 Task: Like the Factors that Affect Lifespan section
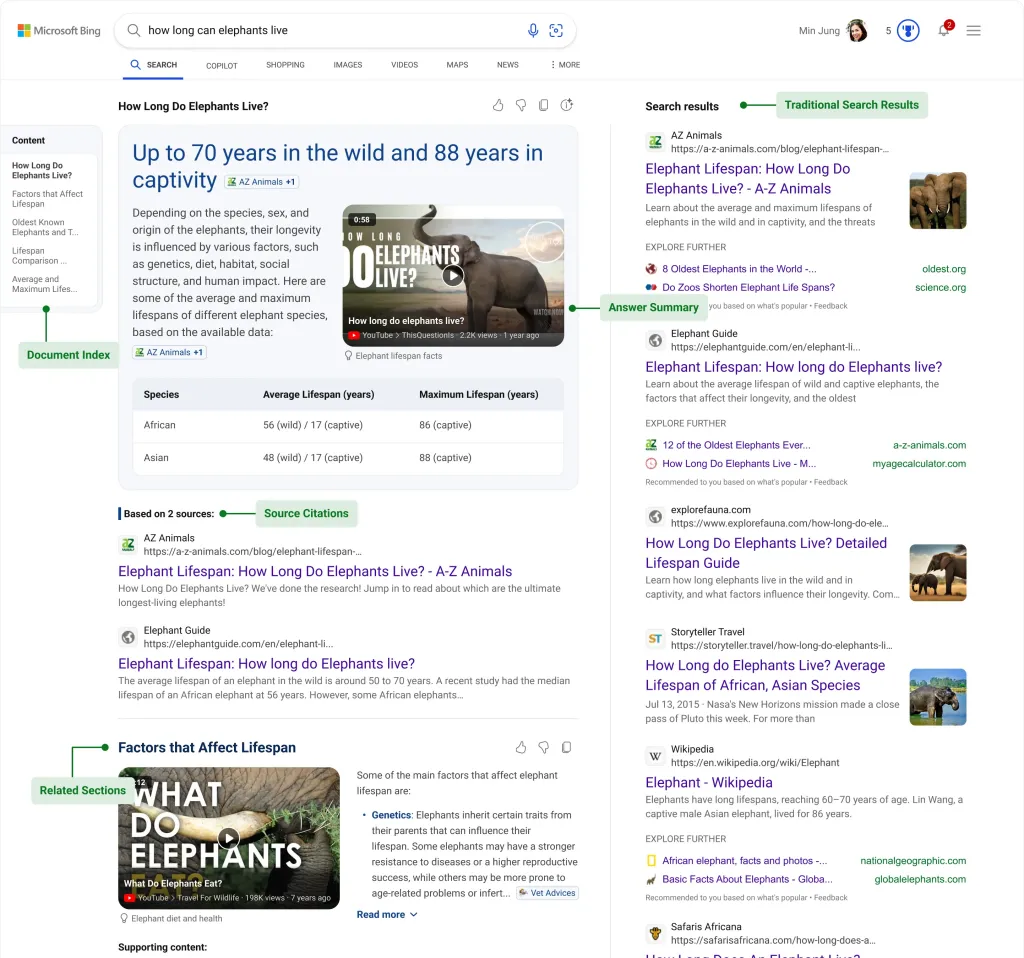tap(520, 747)
